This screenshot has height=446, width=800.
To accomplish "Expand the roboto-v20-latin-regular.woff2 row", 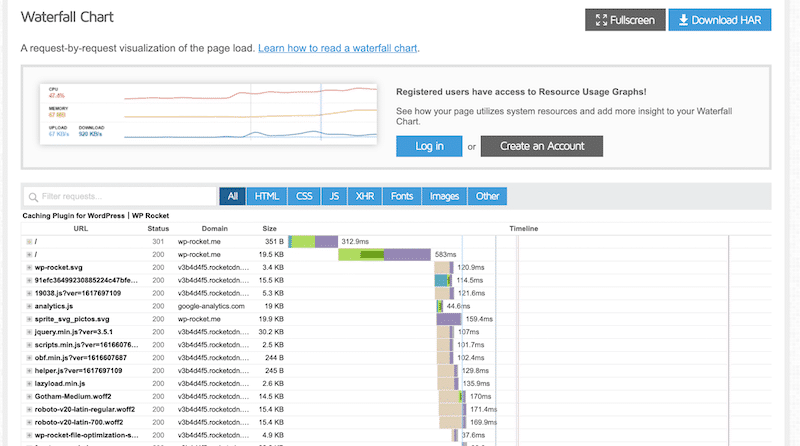I will (29, 409).
